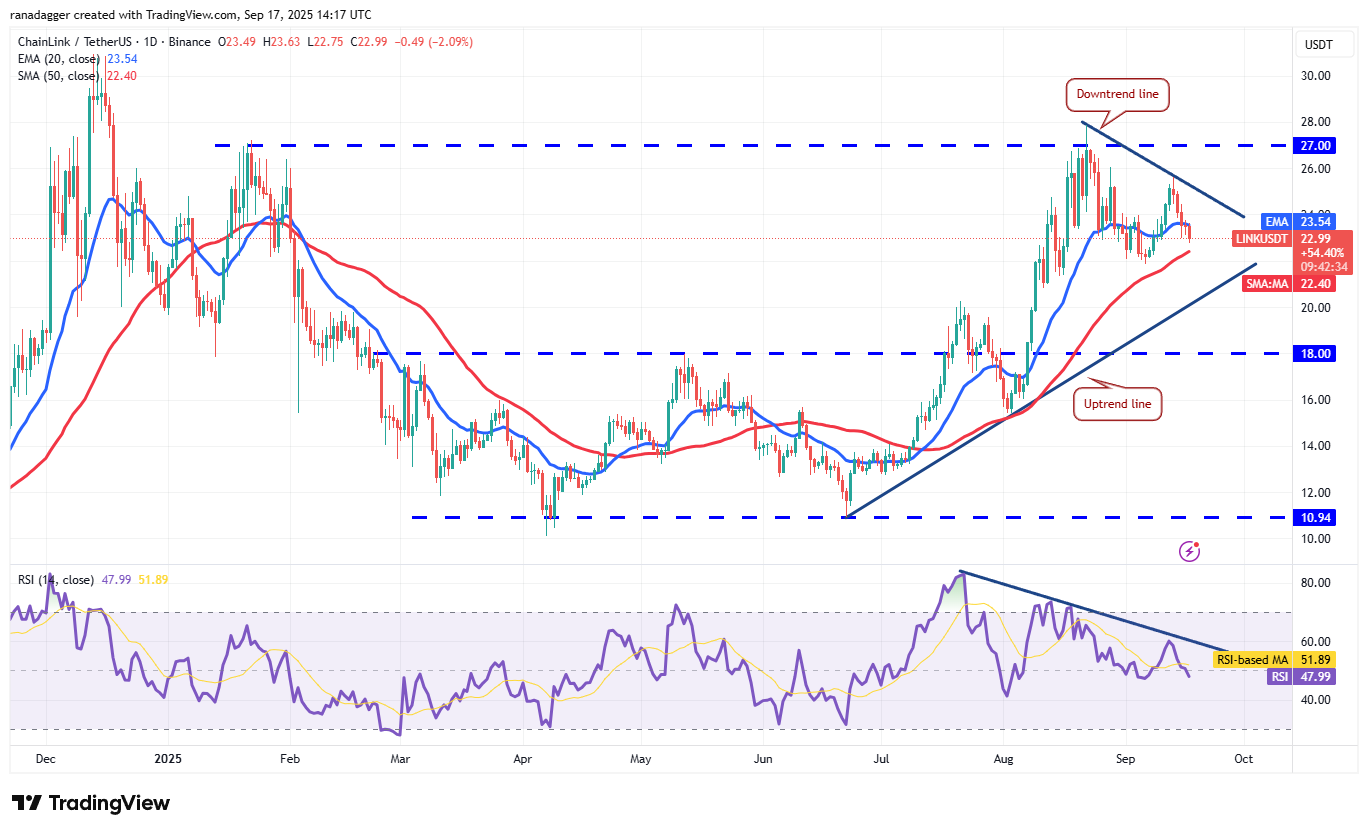Select the Uptrend line annotation callout
1368x833 pixels.
[x=1117, y=403]
